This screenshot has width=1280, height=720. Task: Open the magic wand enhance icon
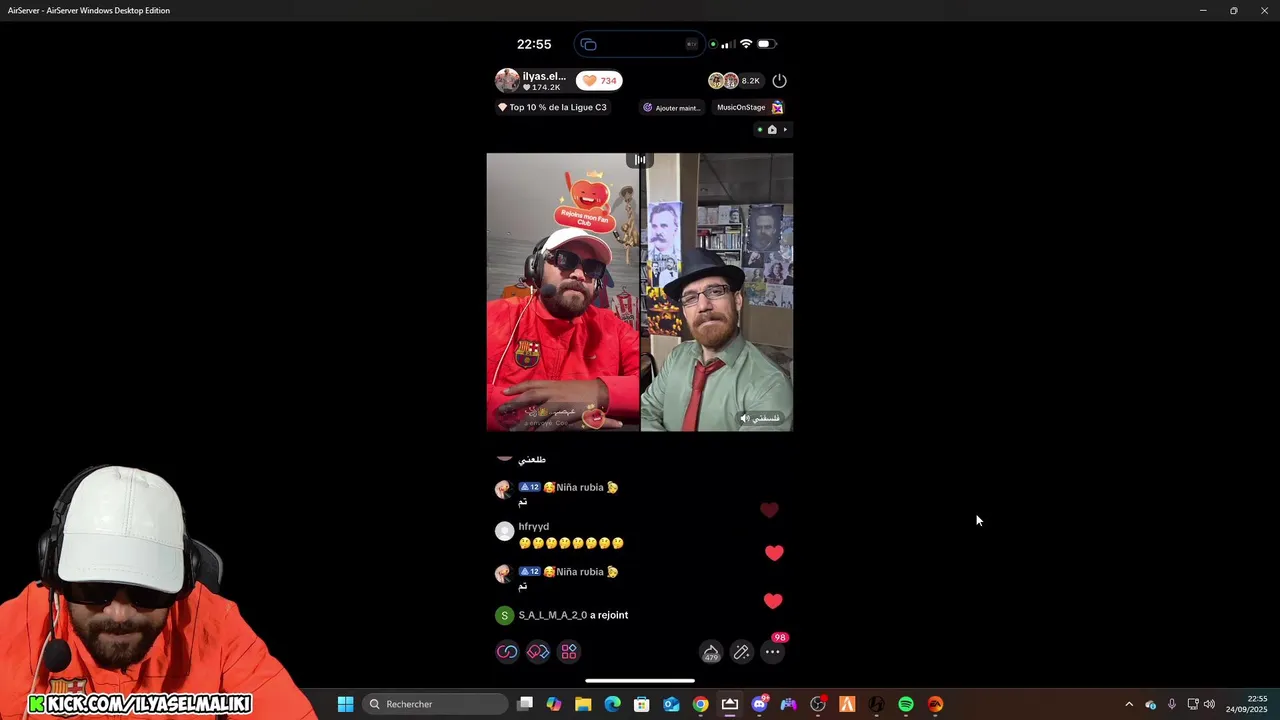tap(742, 652)
